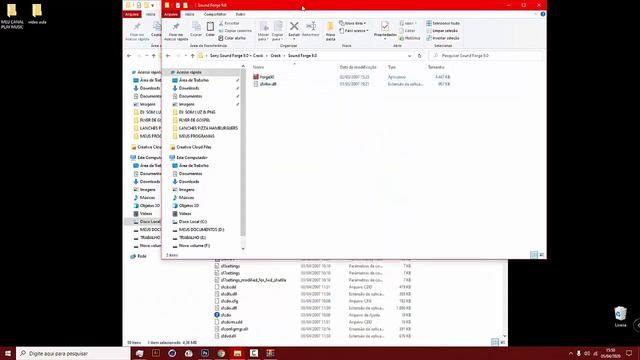Open the Windows Start menu
Image resolution: width=640 pixels, height=360 pixels.
pyautogui.click(x=7, y=353)
